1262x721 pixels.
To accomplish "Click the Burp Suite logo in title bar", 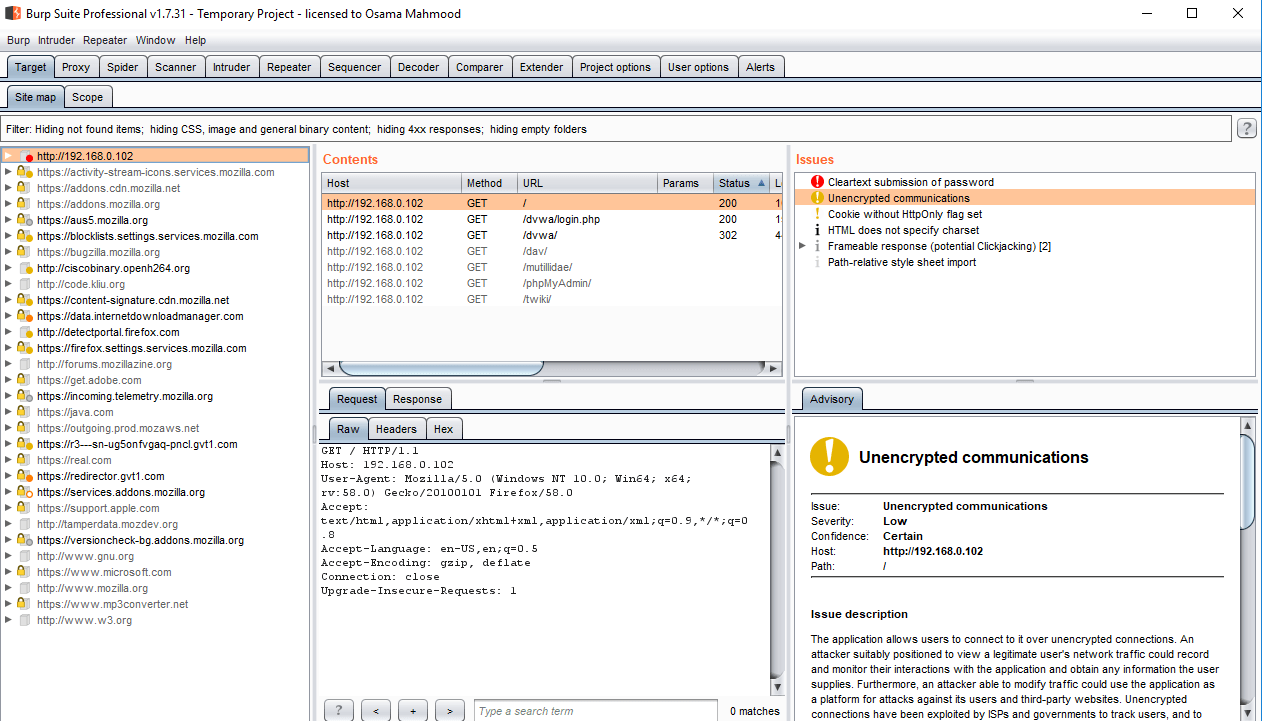I will click(14, 14).
